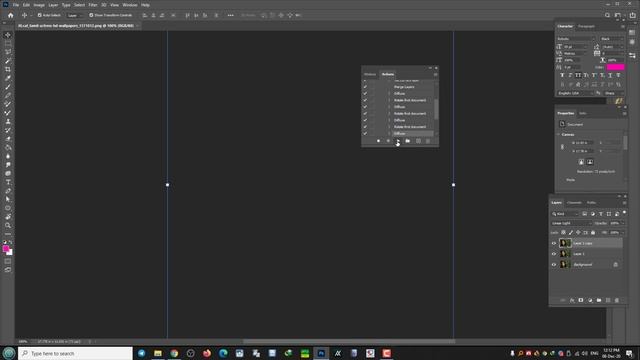Click Play selection in Actions panel
This screenshot has width=640, height=360.
tap(398, 141)
